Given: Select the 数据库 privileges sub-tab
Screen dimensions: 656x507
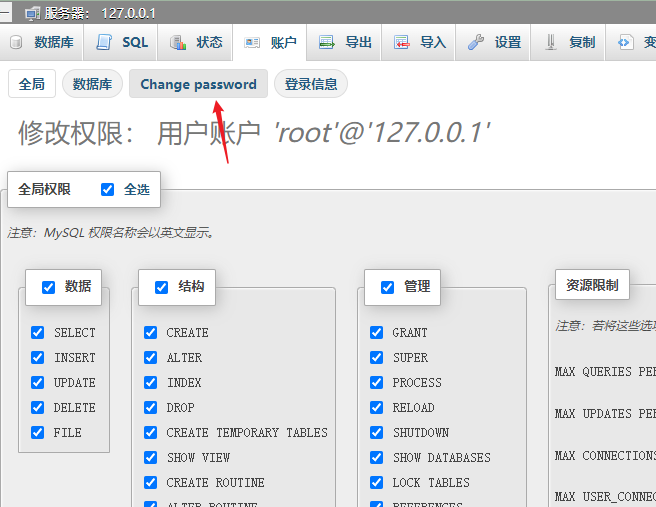Looking at the screenshot, I should pyautogui.click(x=92, y=84).
